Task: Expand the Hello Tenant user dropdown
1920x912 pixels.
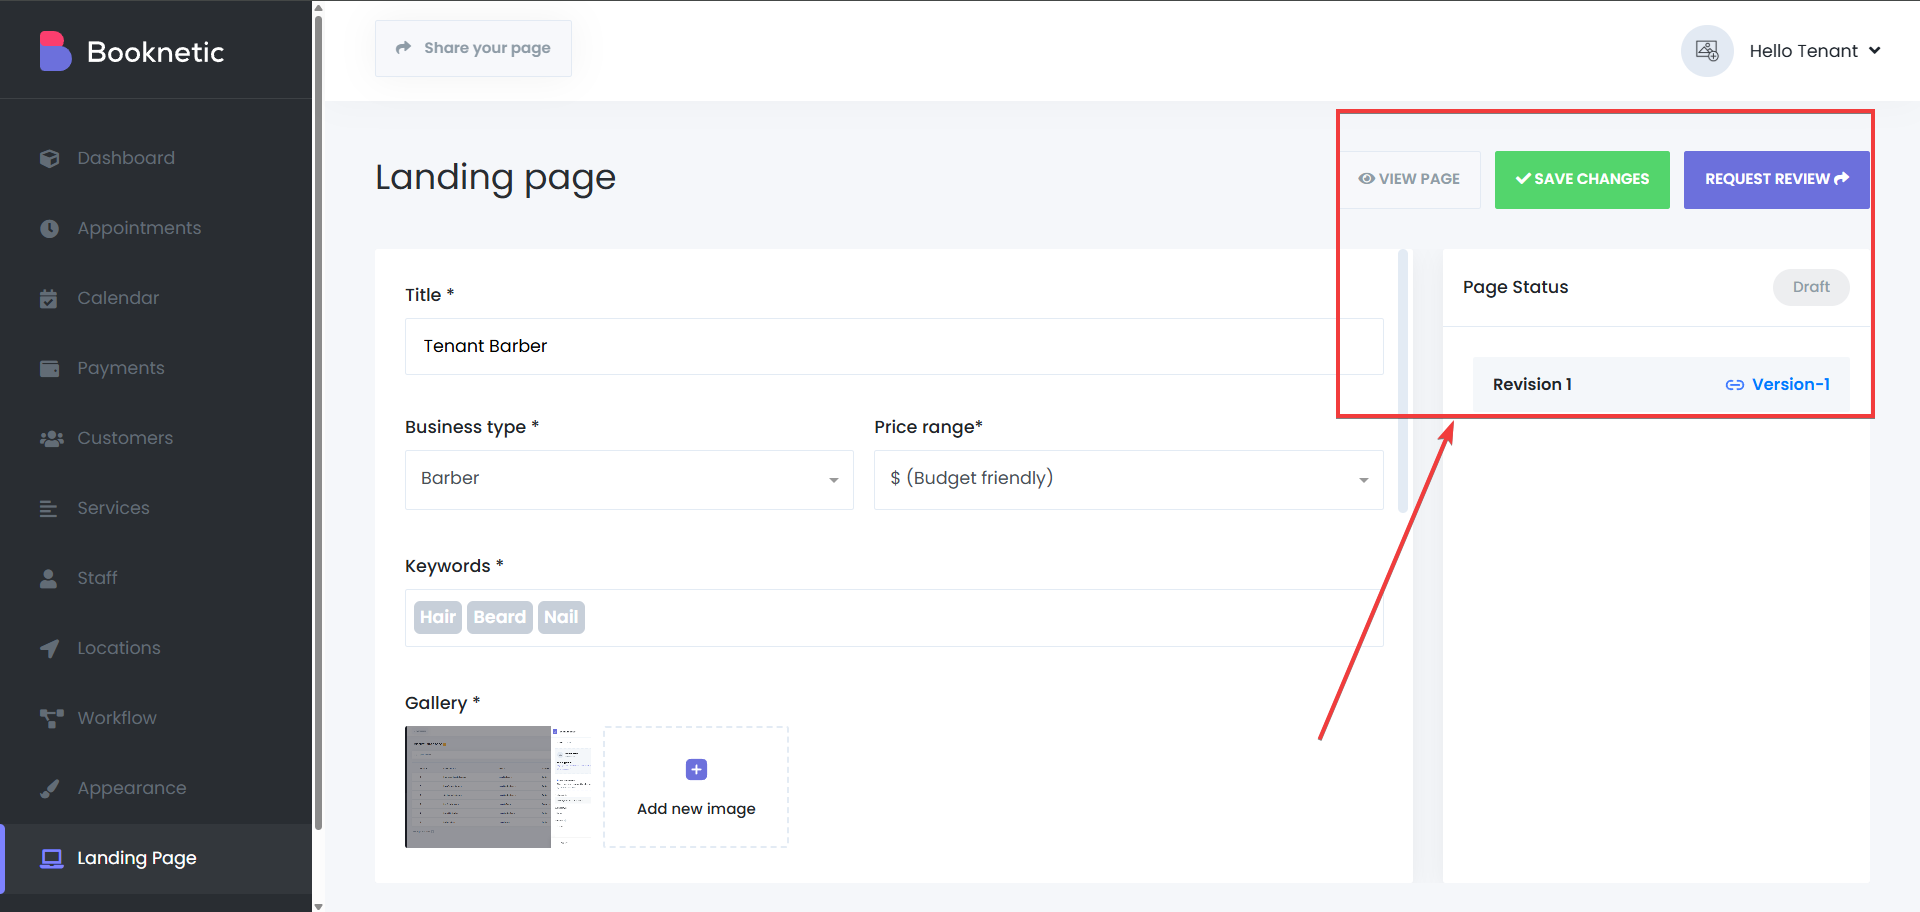Action: click(1814, 51)
